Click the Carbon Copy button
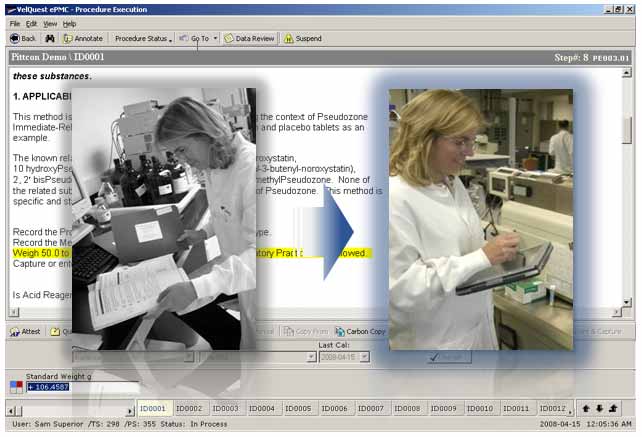This screenshot has height=437, width=642. [x=360, y=331]
